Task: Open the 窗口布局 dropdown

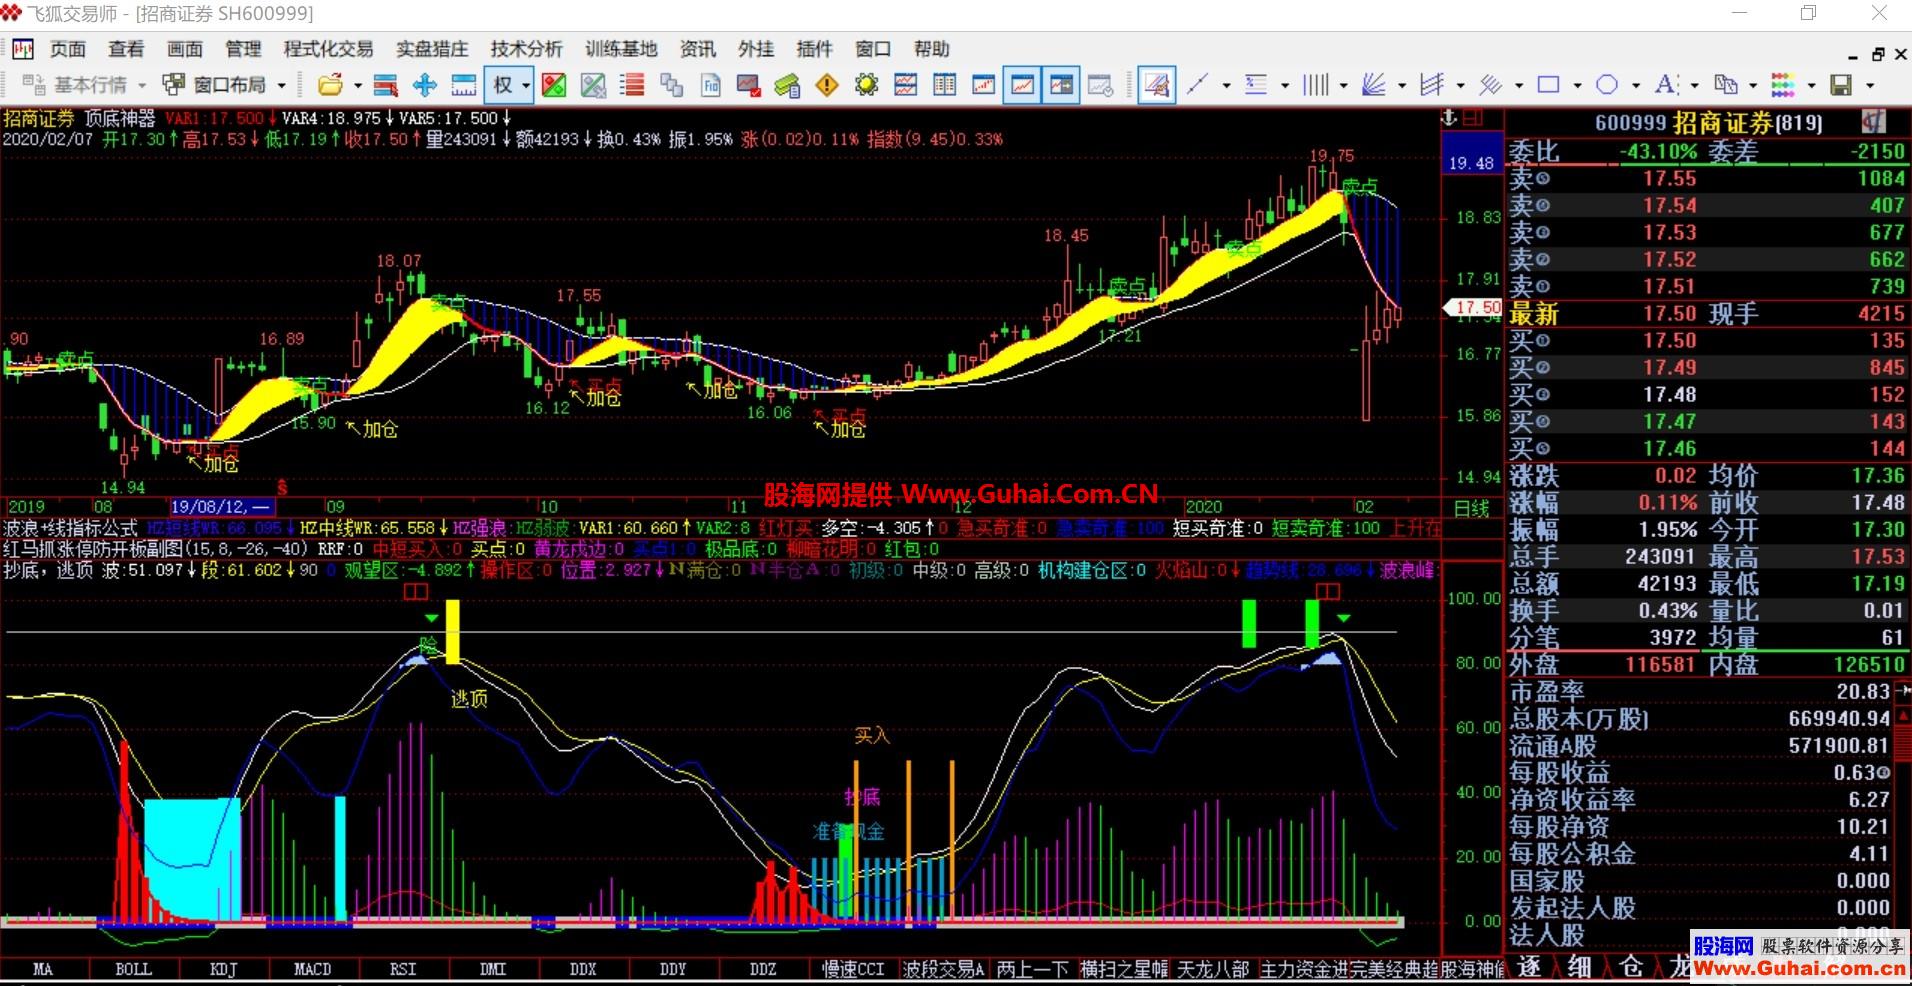Action: 228,85
